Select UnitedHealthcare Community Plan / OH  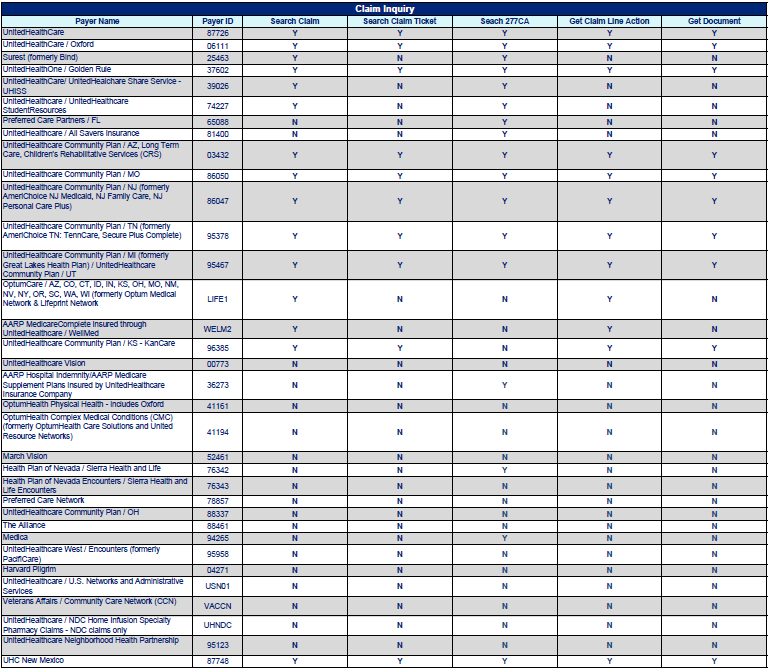(71, 512)
